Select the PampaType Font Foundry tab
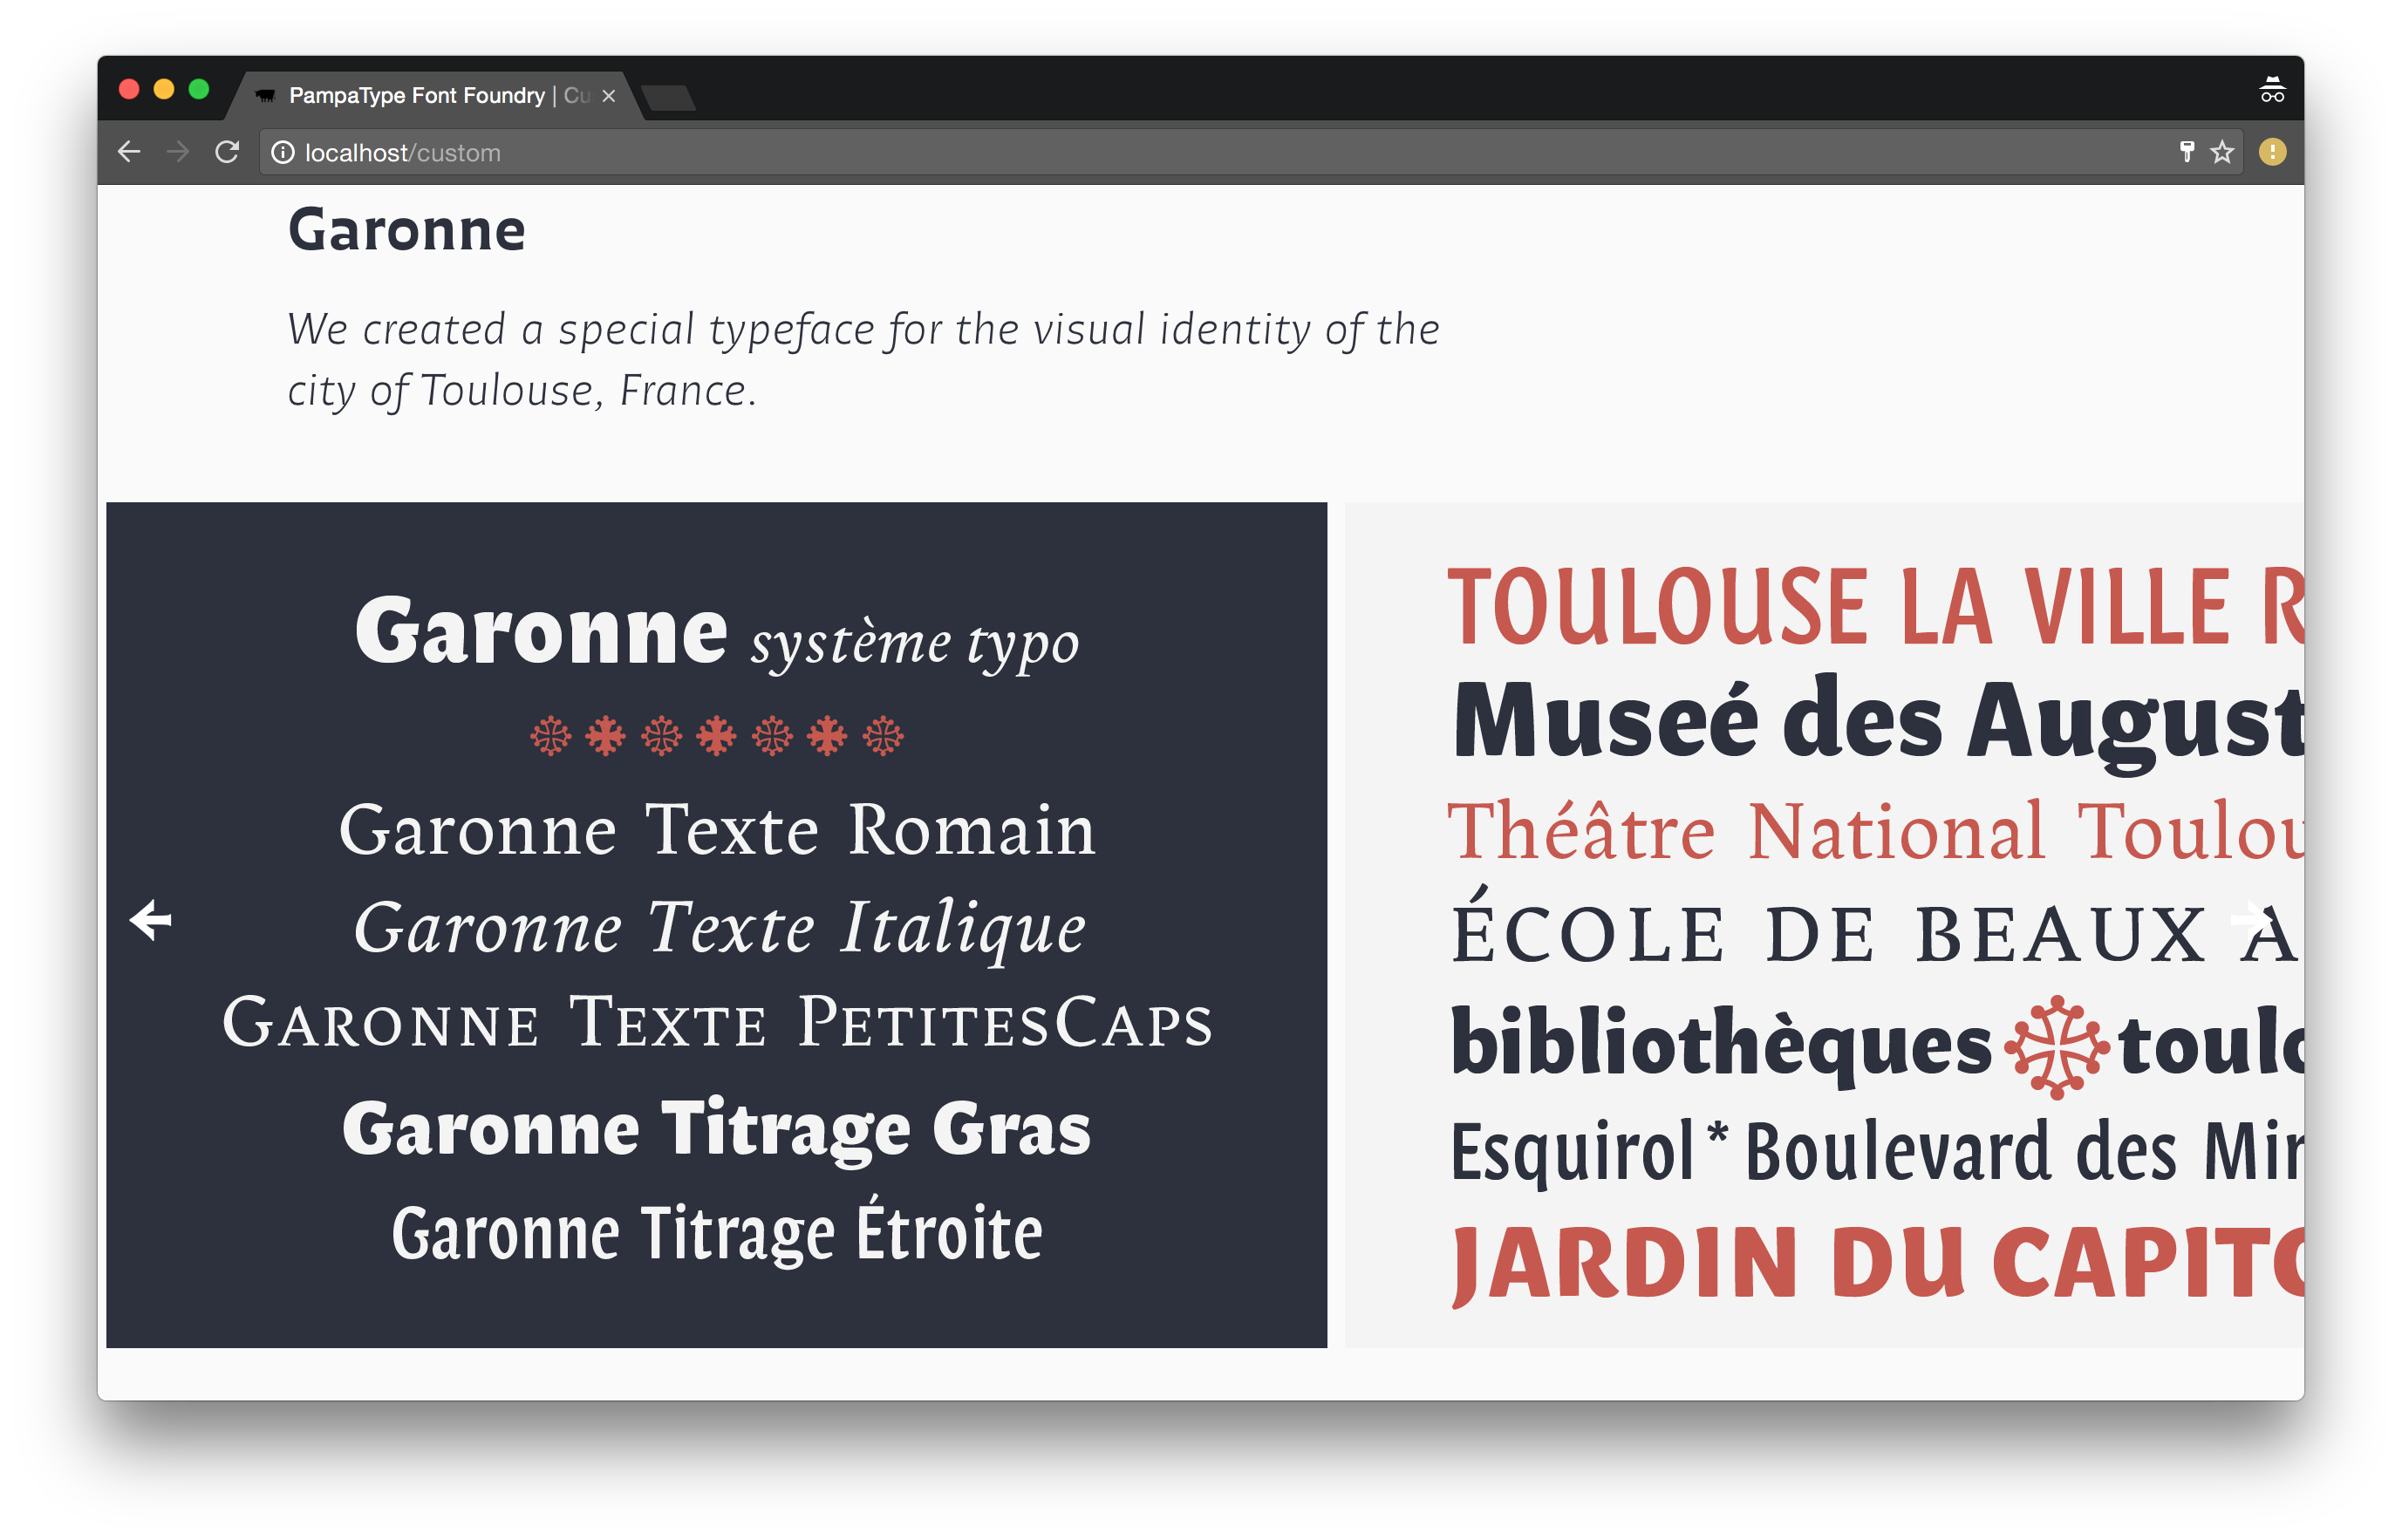The width and height of the screenshot is (2402, 1540). pos(435,96)
